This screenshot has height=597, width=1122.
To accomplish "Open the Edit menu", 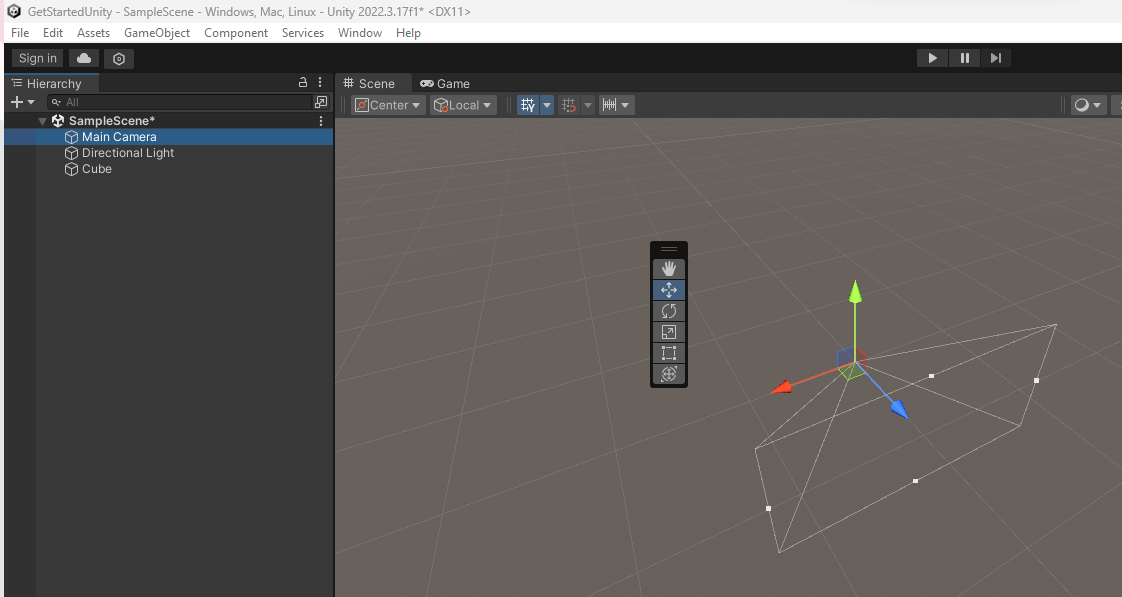I will tap(52, 33).
